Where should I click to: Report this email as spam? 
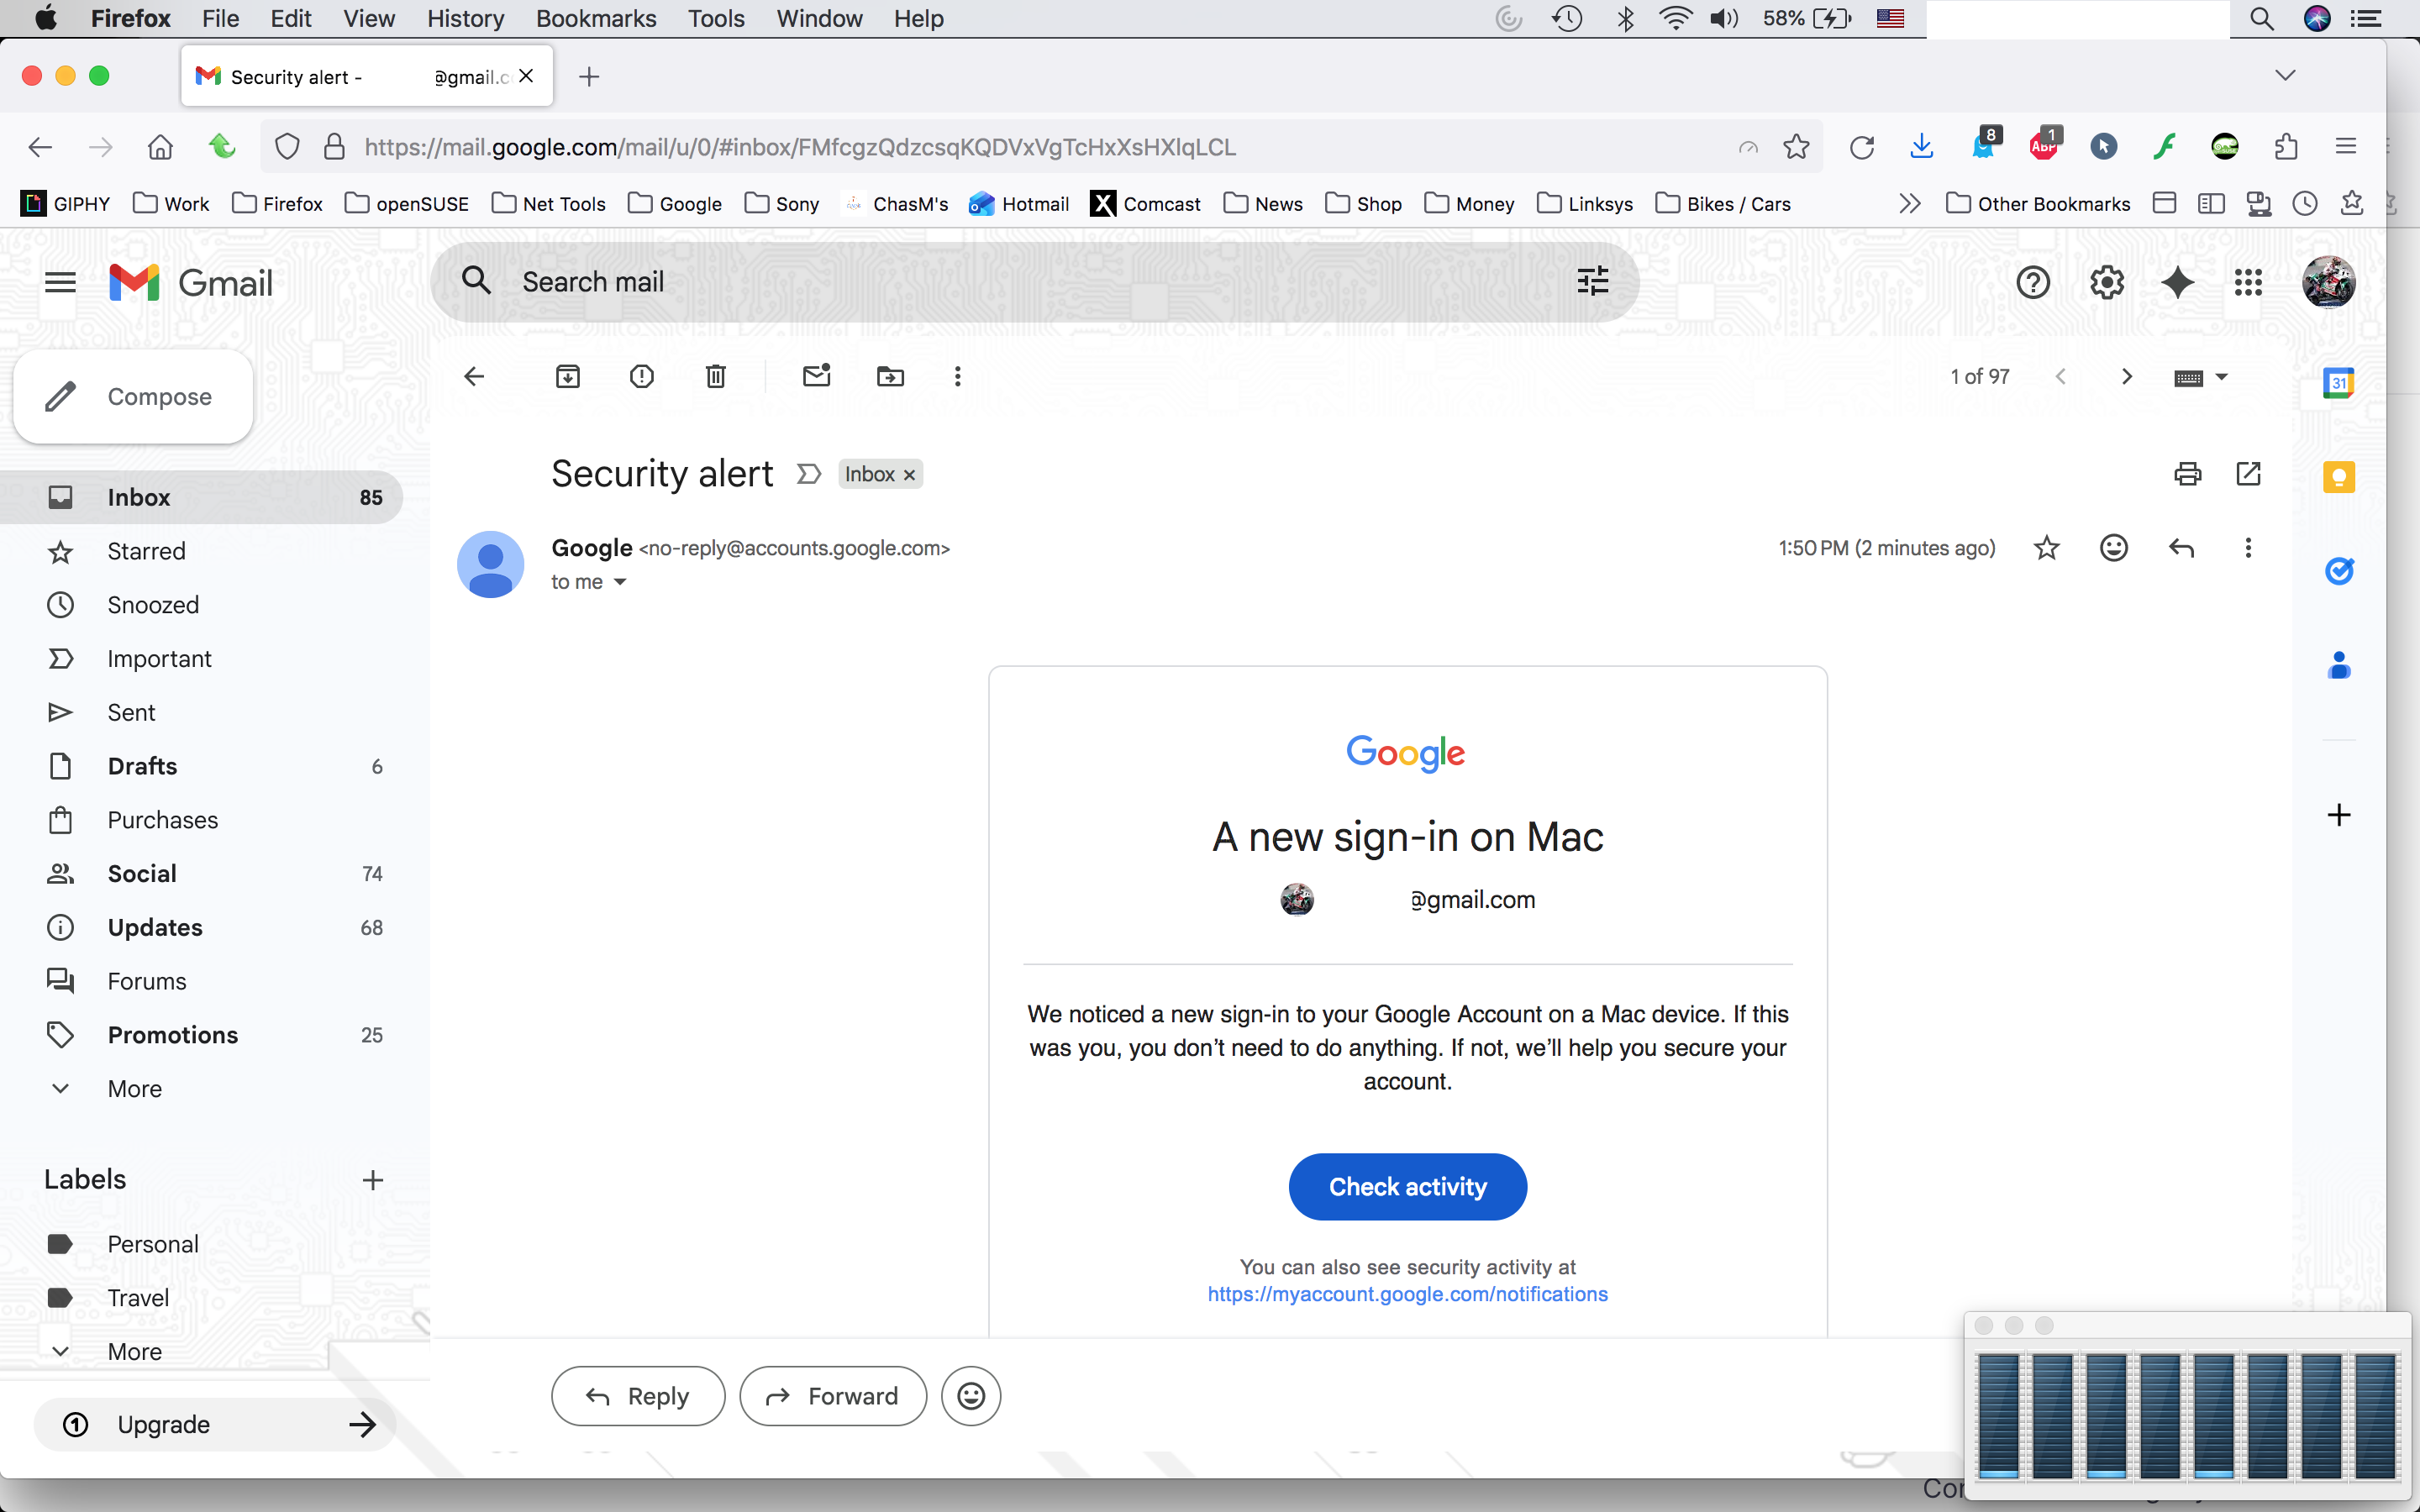pyautogui.click(x=641, y=376)
